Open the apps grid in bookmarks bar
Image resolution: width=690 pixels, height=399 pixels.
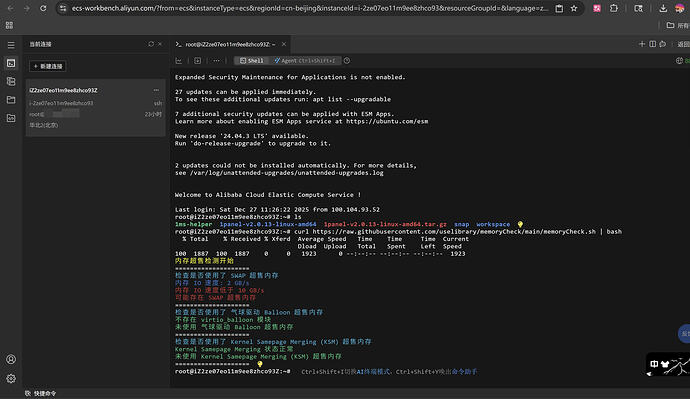[x=9, y=26]
